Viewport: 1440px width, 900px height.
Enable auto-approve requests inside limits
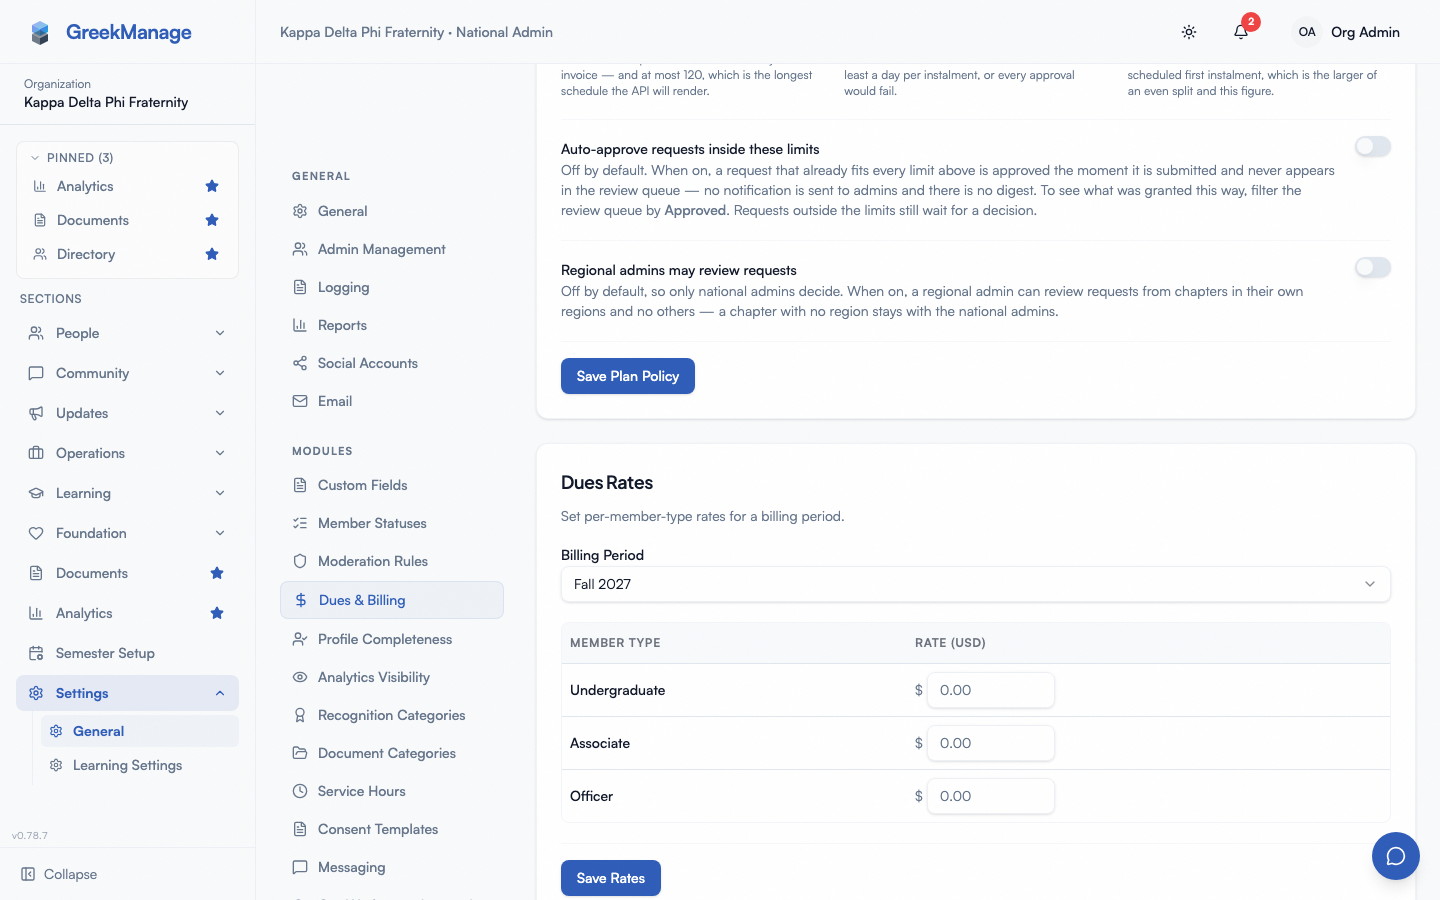tap(1373, 147)
